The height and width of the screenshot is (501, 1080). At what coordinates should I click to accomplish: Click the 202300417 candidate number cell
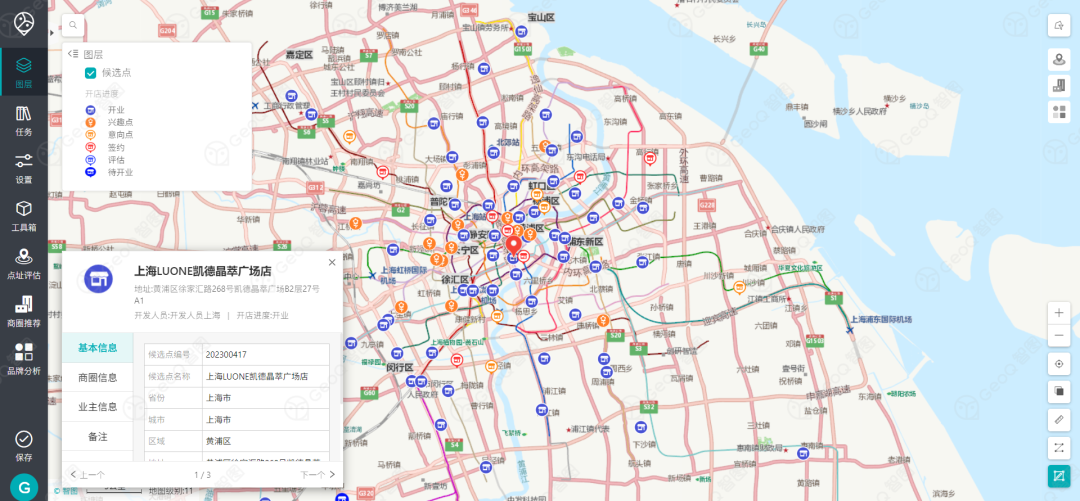pos(264,354)
